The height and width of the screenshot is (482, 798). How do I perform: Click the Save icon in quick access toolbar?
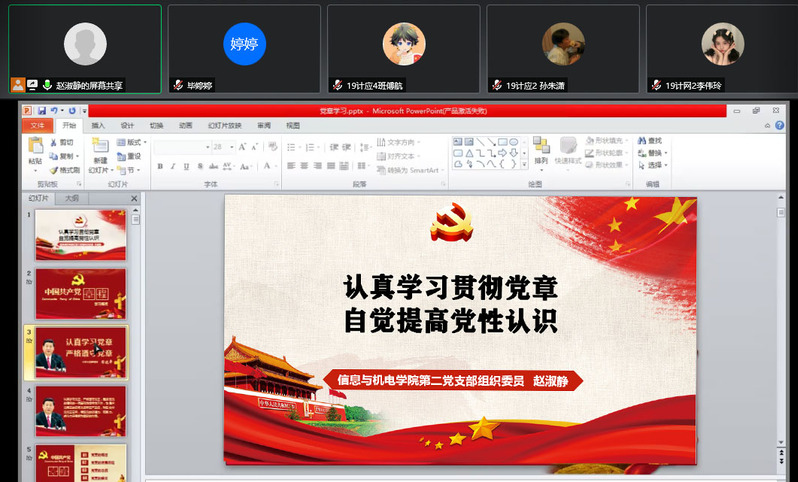[42, 110]
